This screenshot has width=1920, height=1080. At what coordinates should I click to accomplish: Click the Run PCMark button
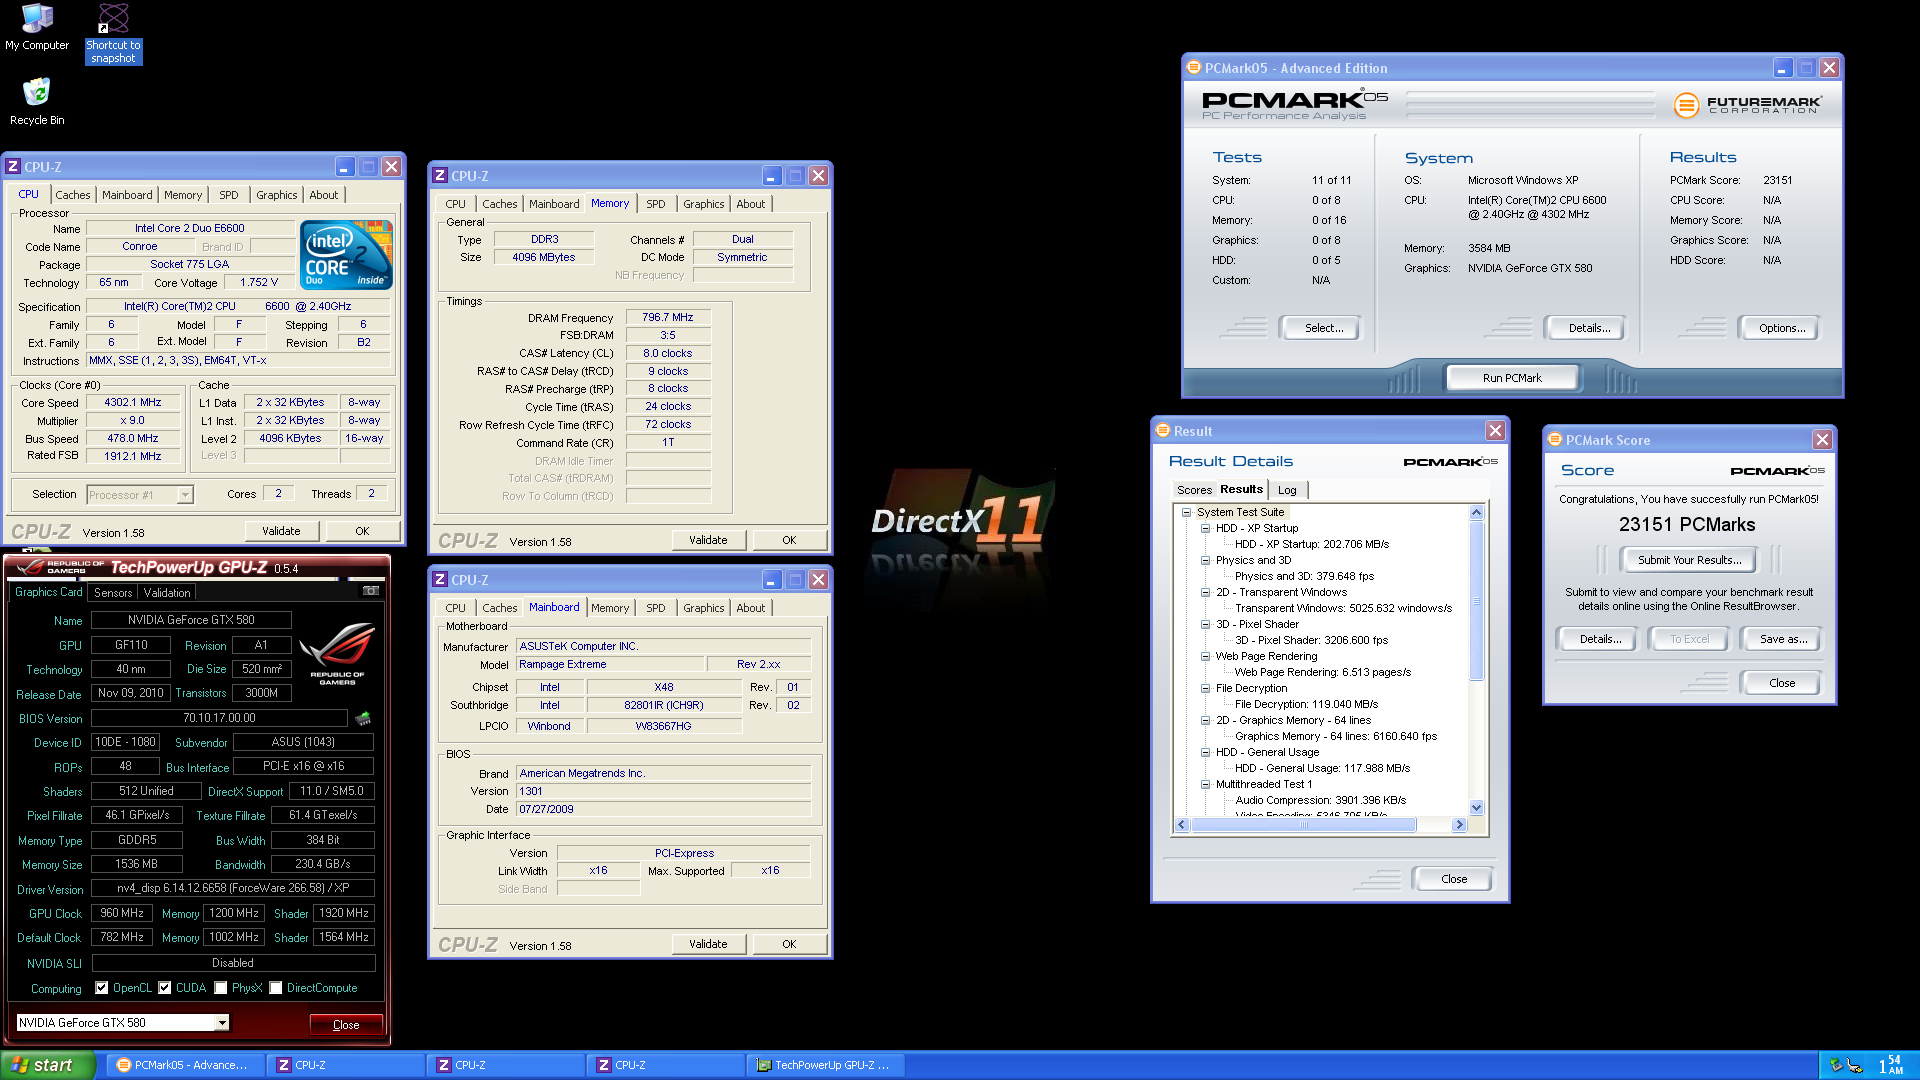coord(1512,378)
